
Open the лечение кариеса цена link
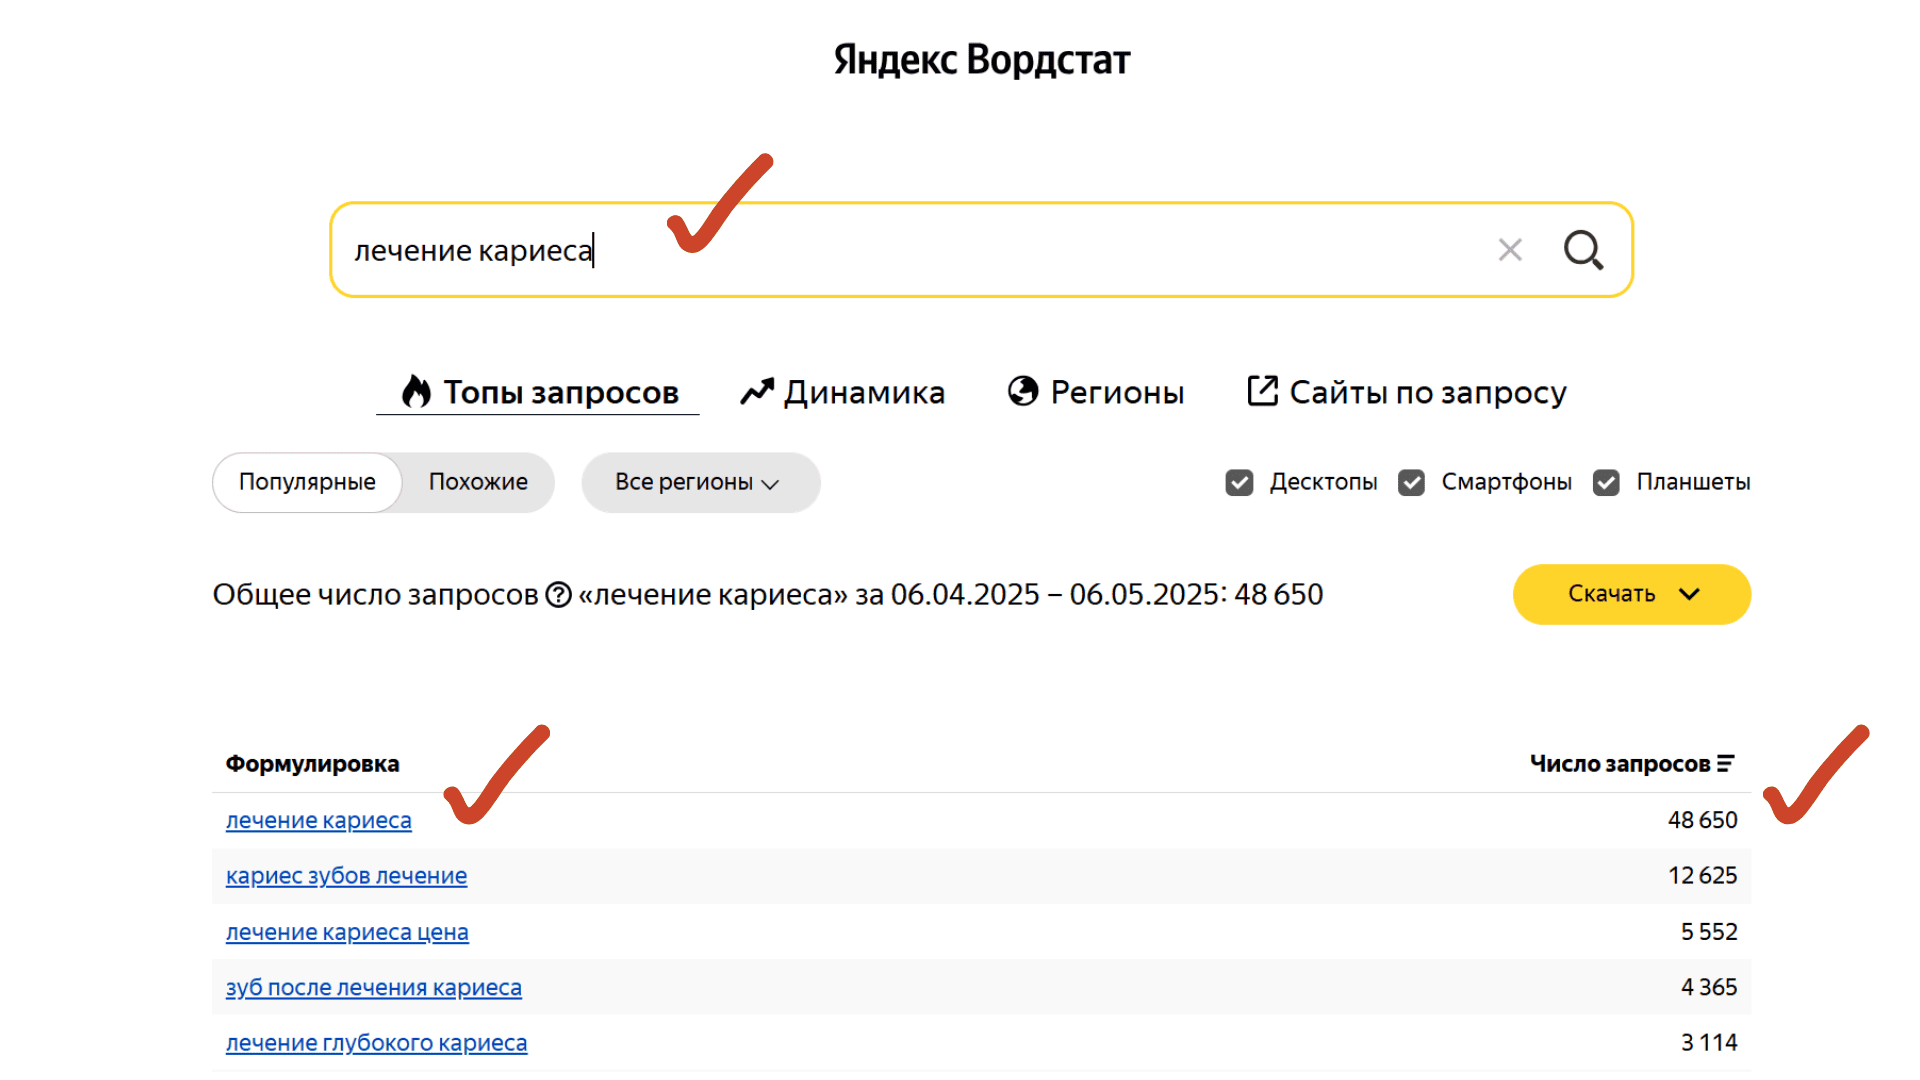click(x=347, y=932)
